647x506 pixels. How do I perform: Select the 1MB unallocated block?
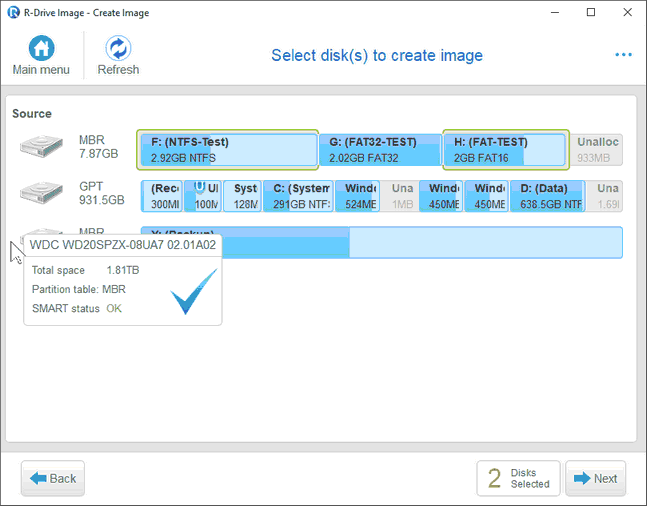coord(400,196)
